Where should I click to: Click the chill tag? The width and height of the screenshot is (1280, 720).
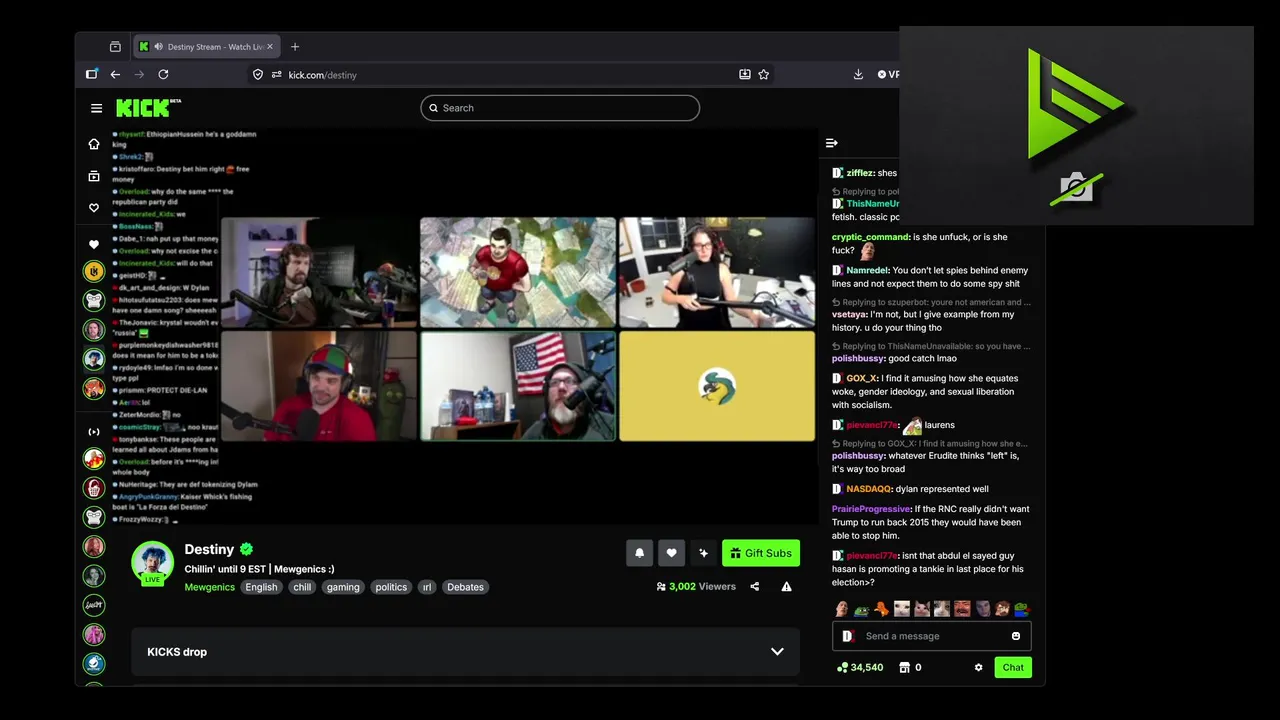(x=302, y=587)
